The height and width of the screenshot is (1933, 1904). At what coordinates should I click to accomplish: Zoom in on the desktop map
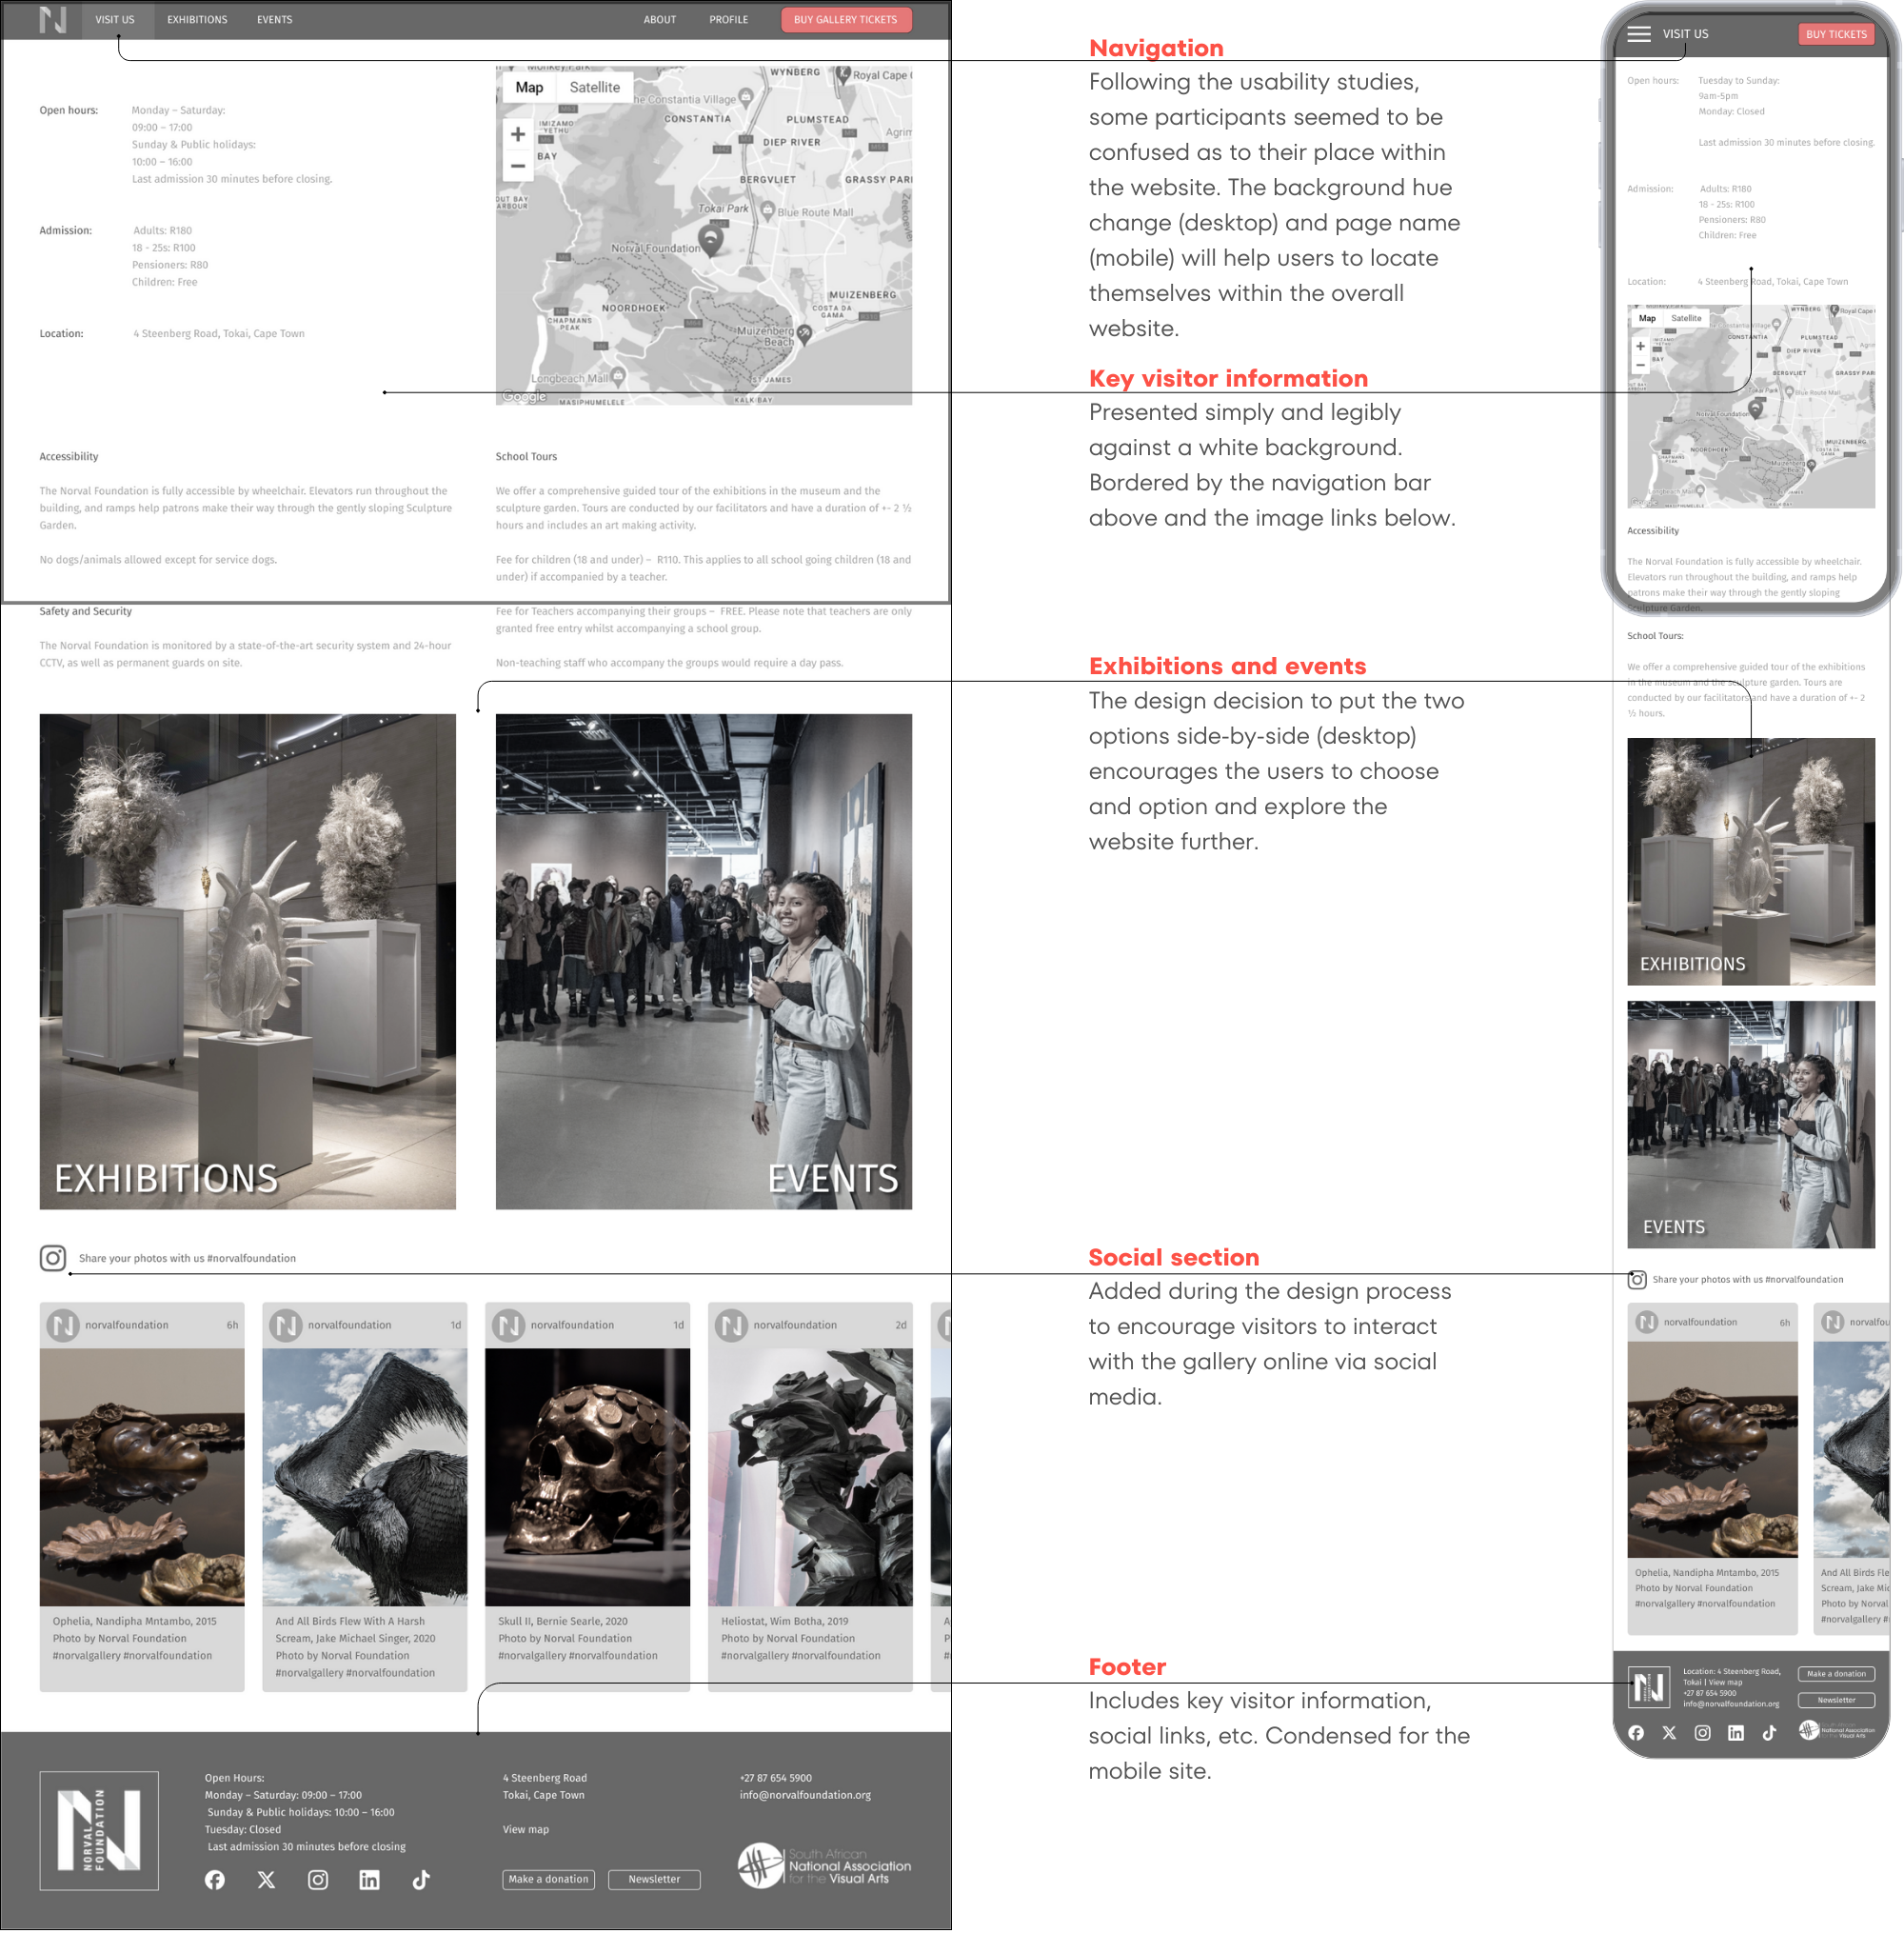pyautogui.click(x=518, y=134)
